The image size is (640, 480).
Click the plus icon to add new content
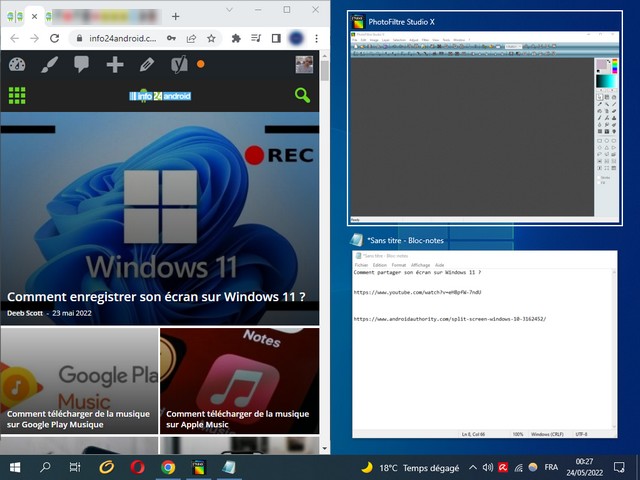115,65
